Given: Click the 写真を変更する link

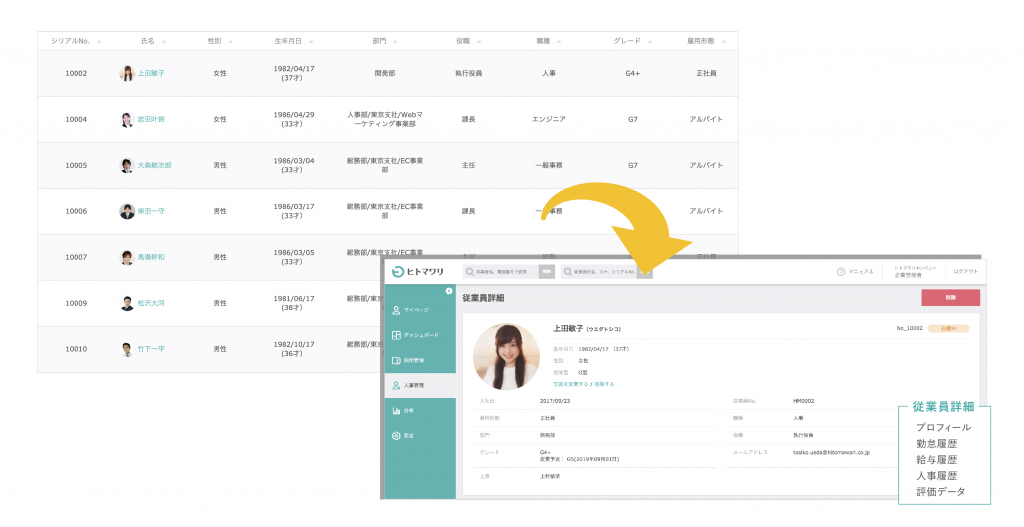Looking at the screenshot, I should coord(571,384).
